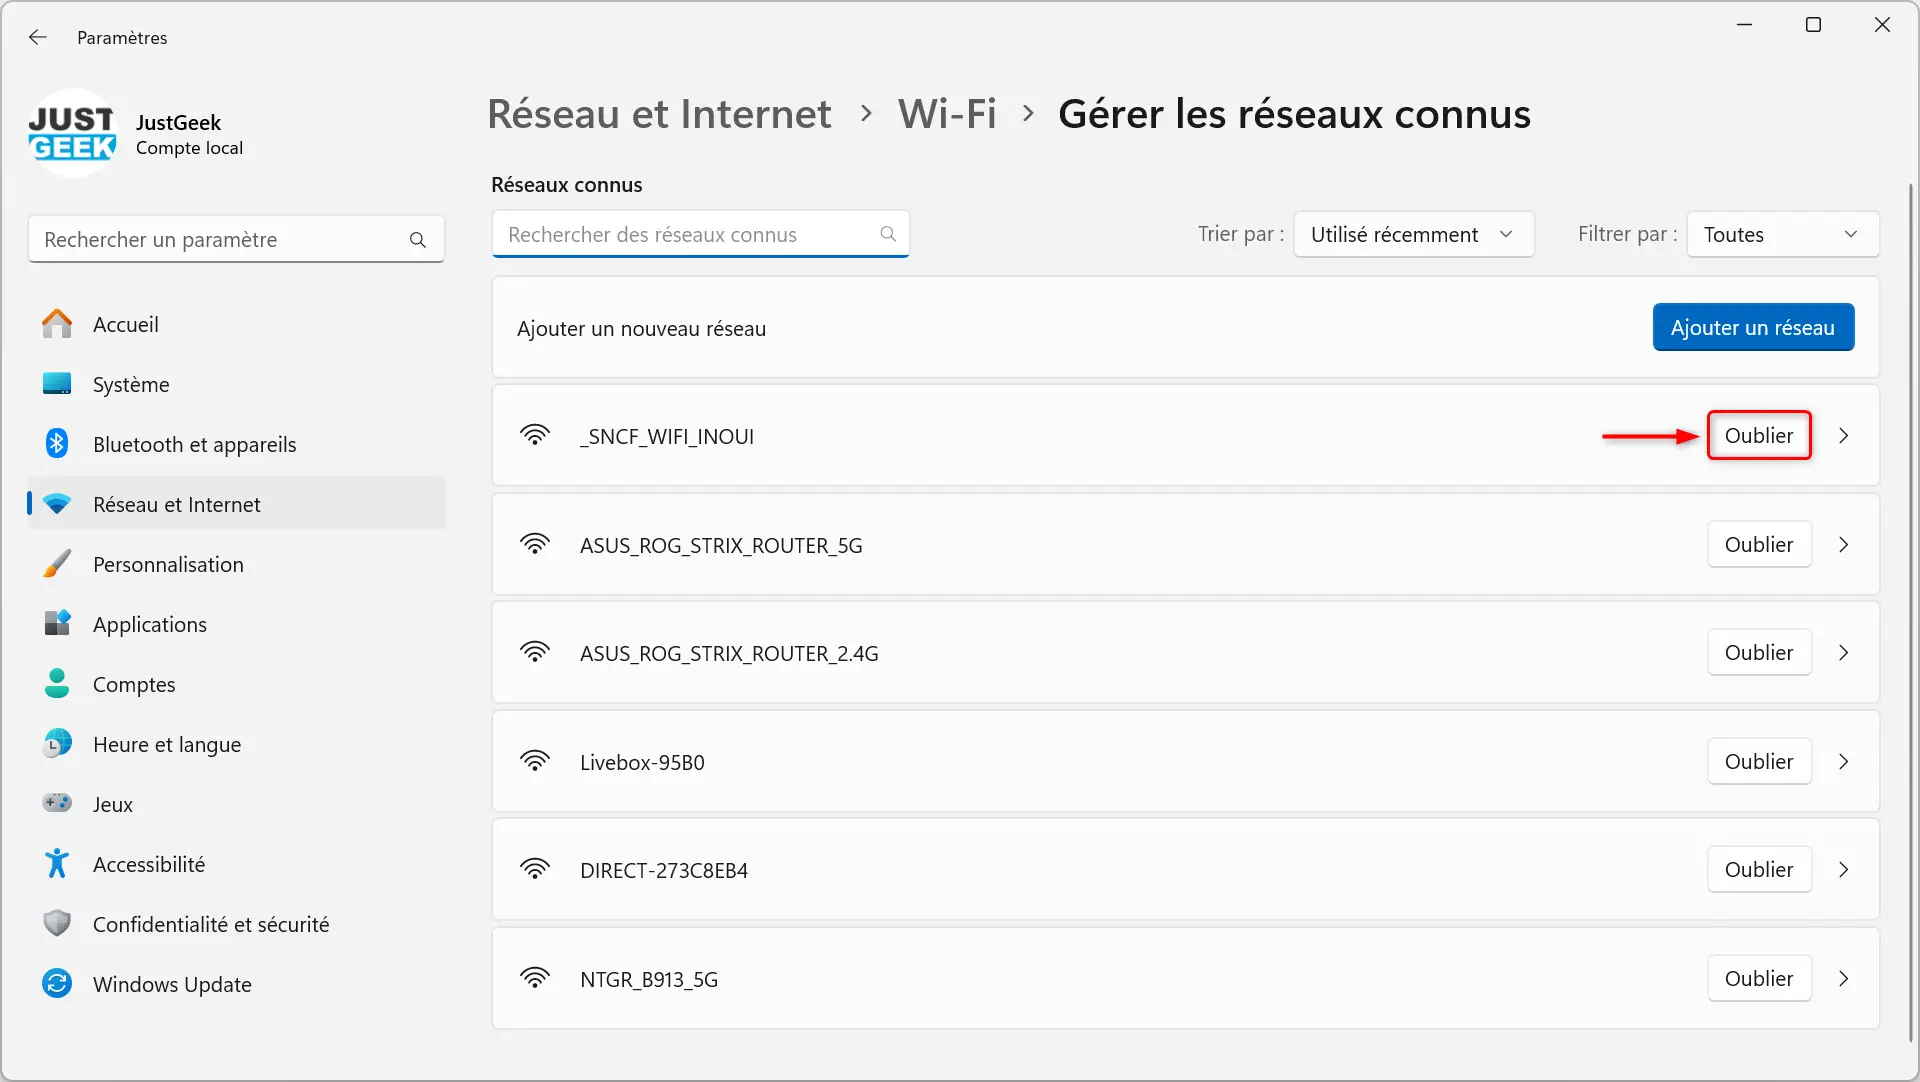Open Jeux settings section
This screenshot has width=1920, height=1082.
(236, 804)
